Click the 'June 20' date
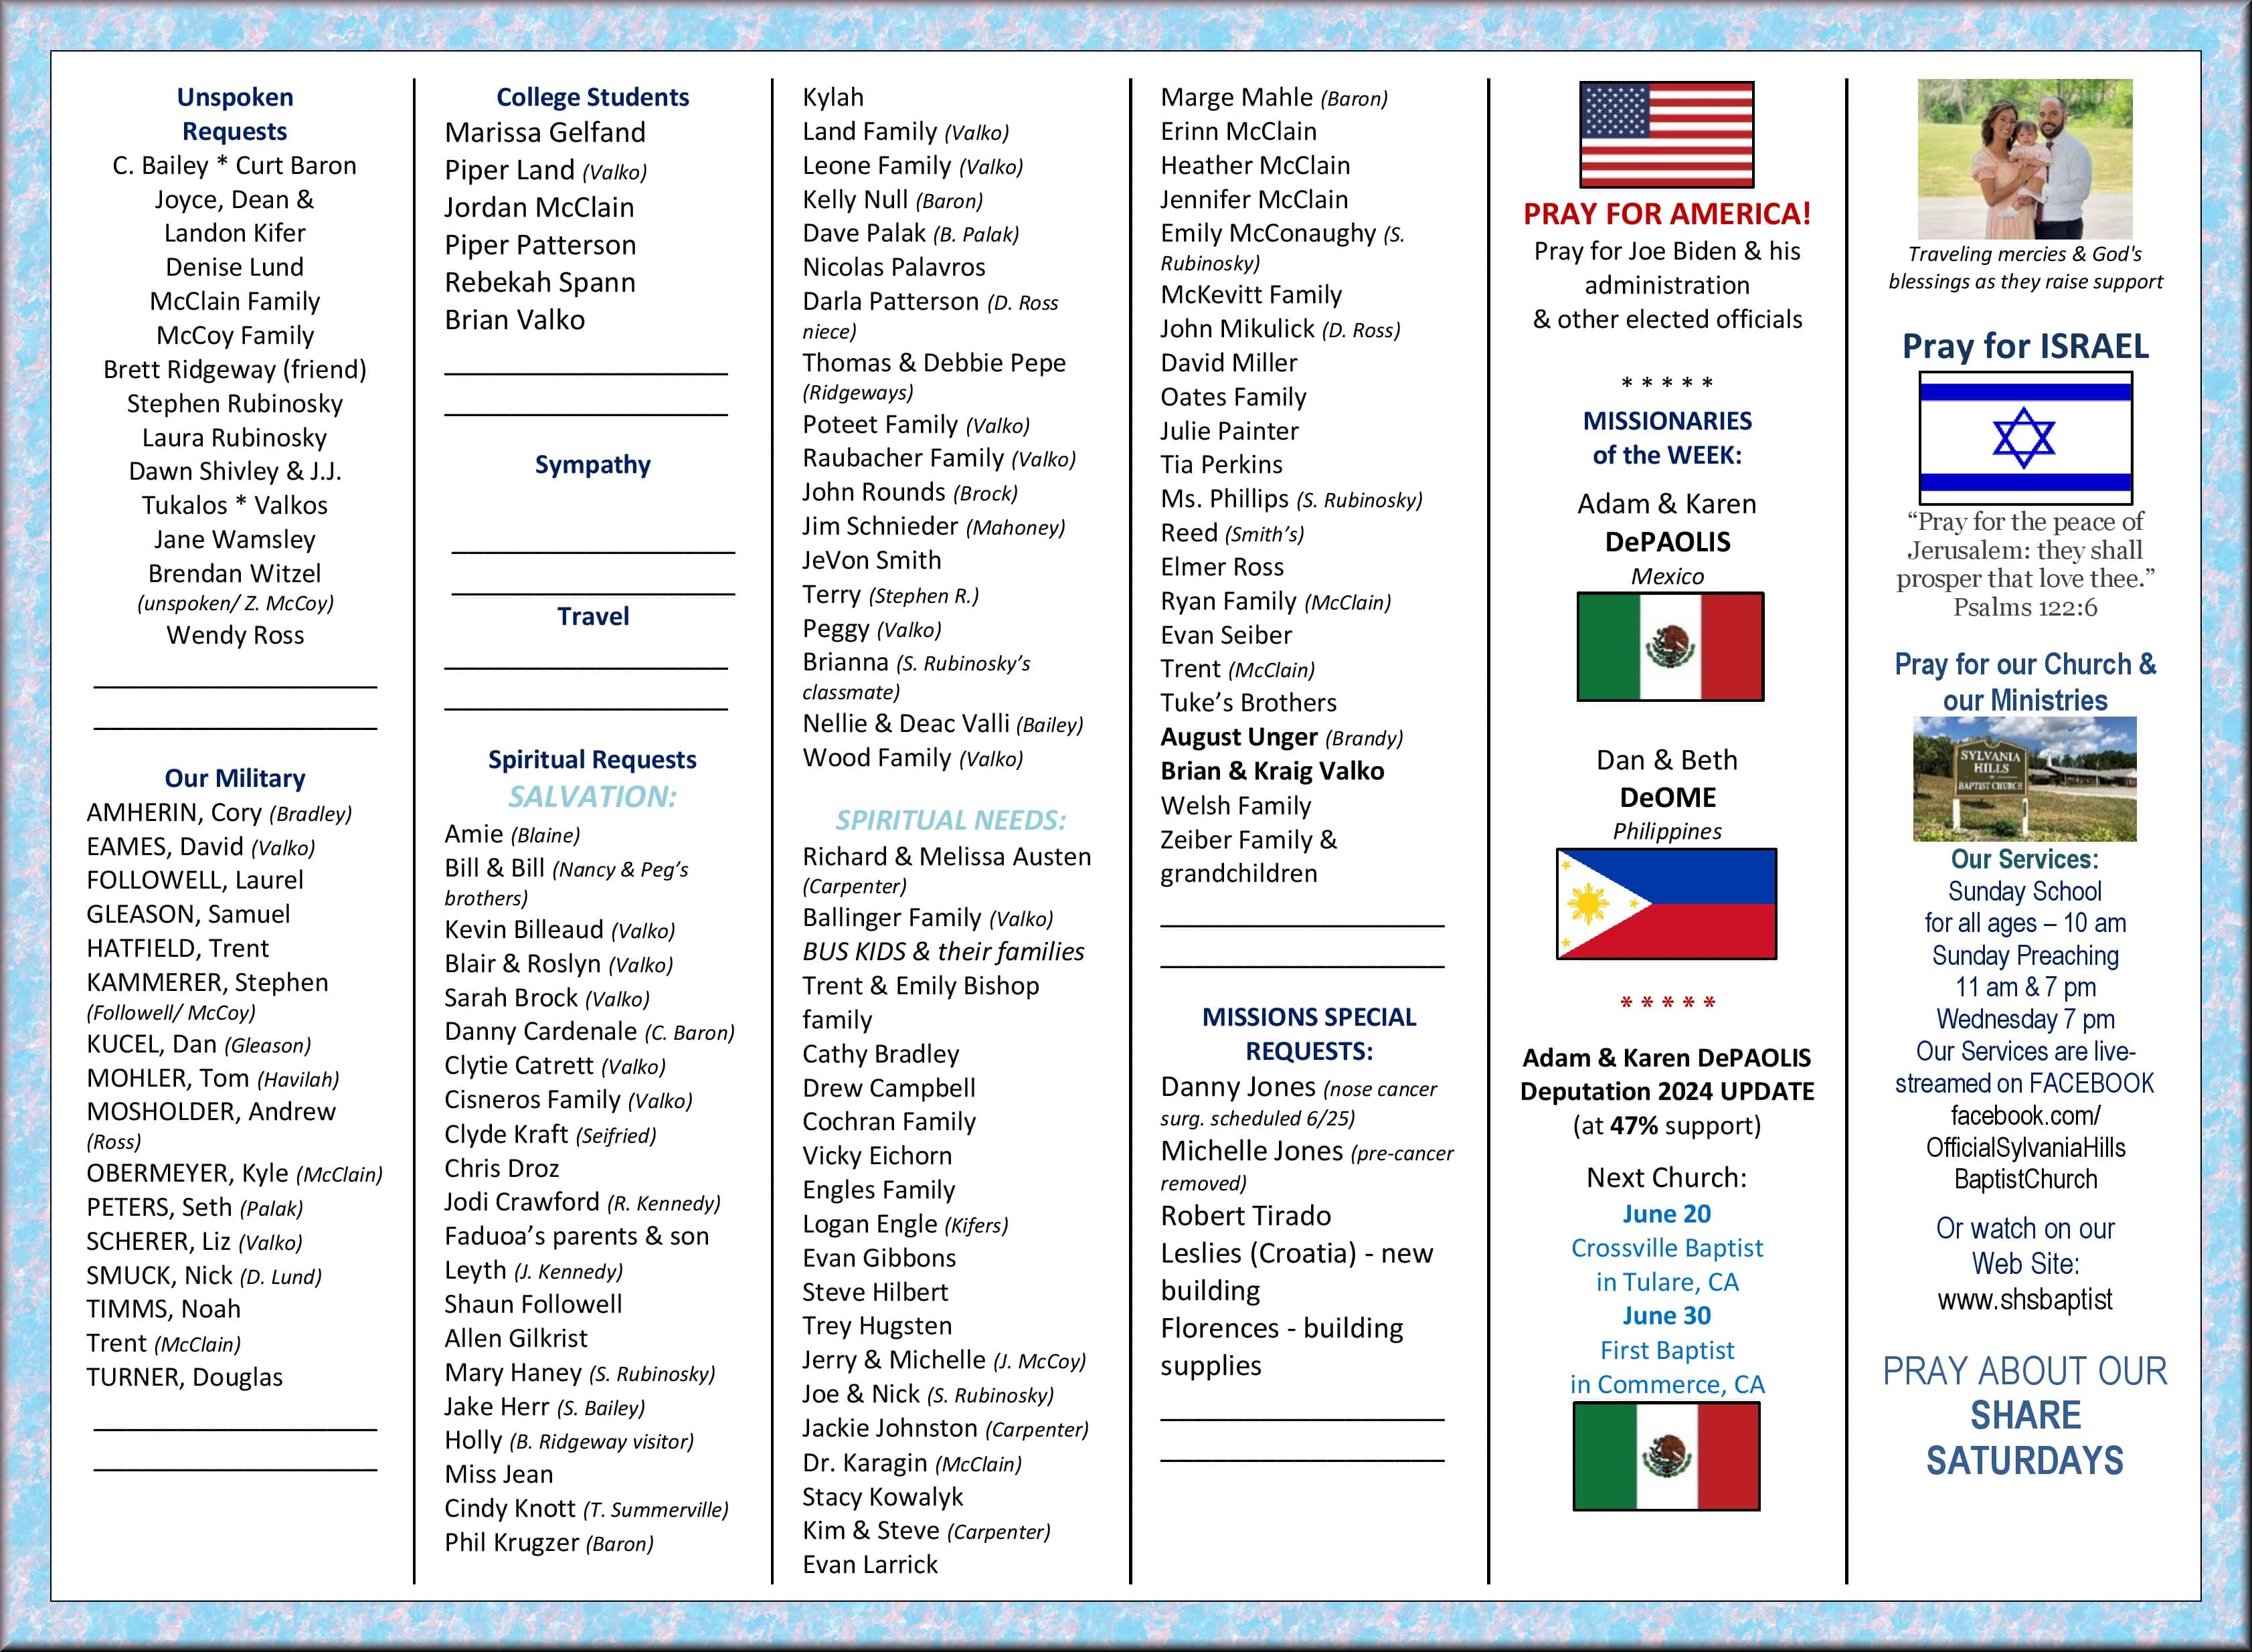Image resolution: width=2252 pixels, height=1652 pixels. pyautogui.click(x=1666, y=1214)
